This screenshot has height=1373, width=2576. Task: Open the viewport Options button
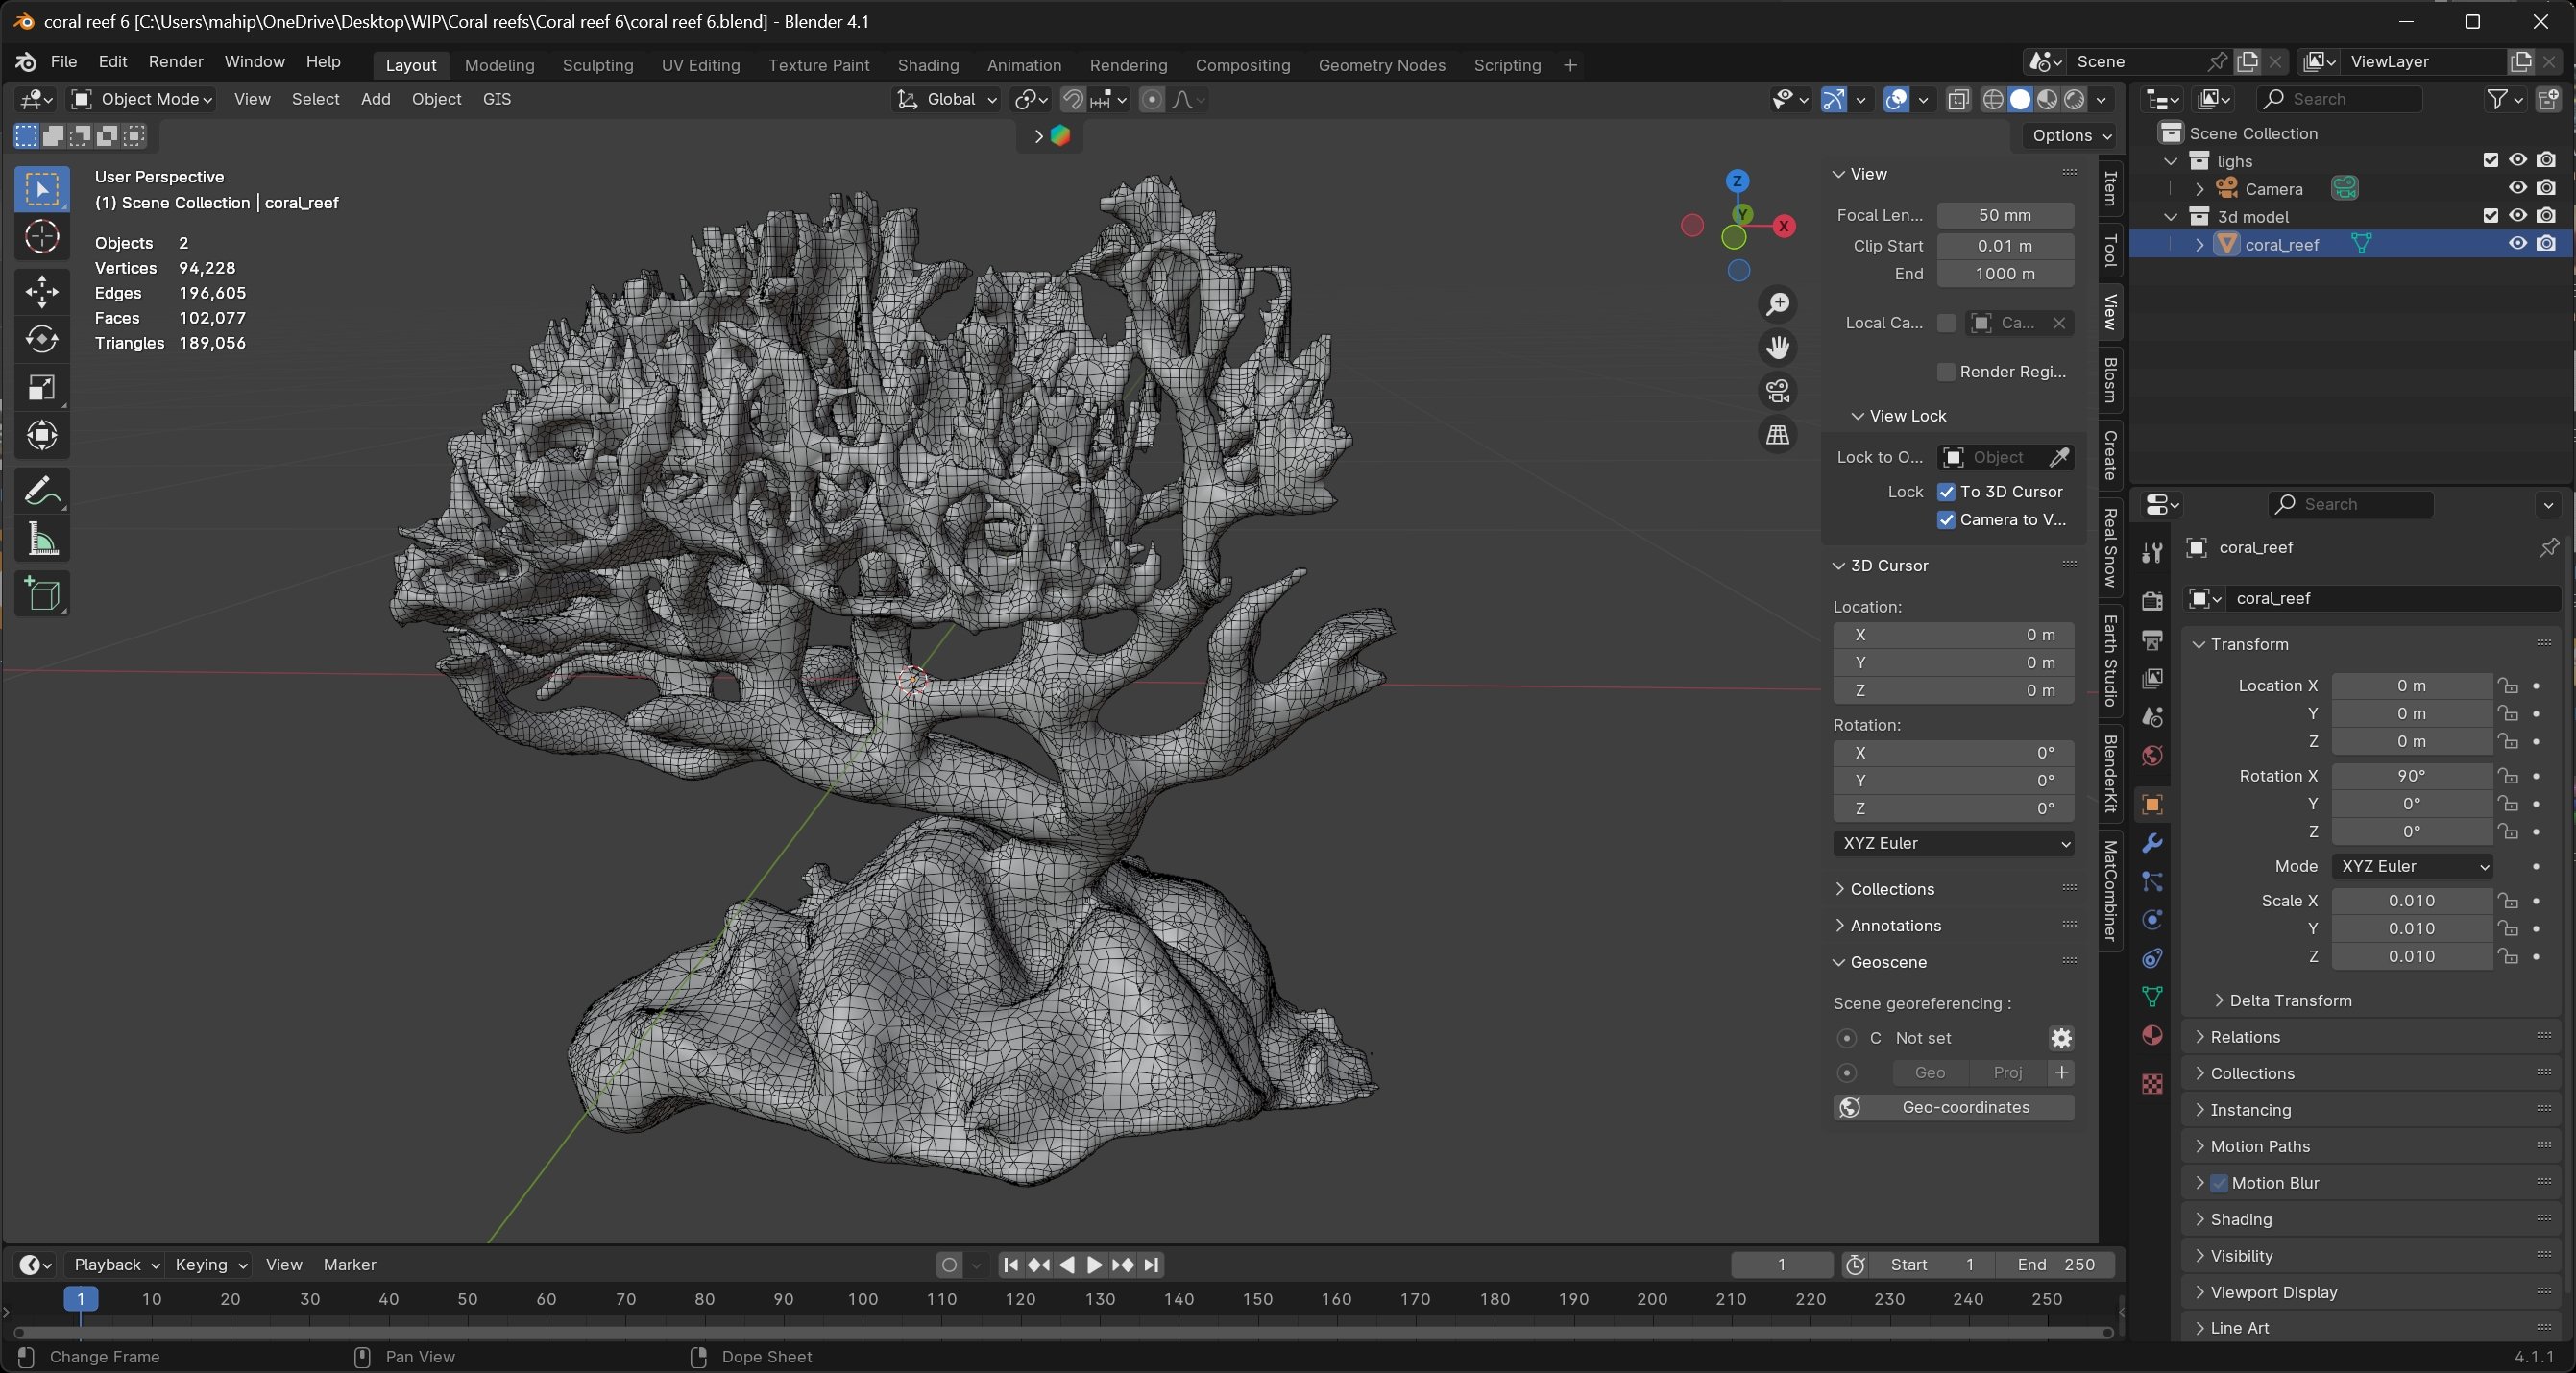point(2068,136)
